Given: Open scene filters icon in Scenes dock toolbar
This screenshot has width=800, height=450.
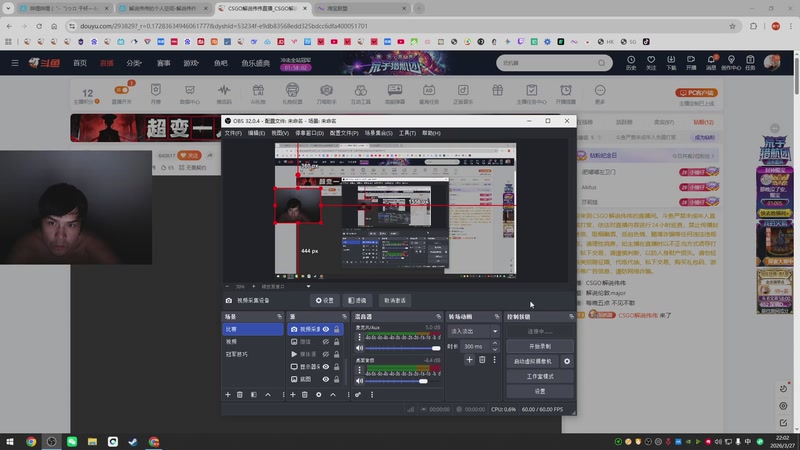Looking at the screenshot, I should click(x=254, y=394).
